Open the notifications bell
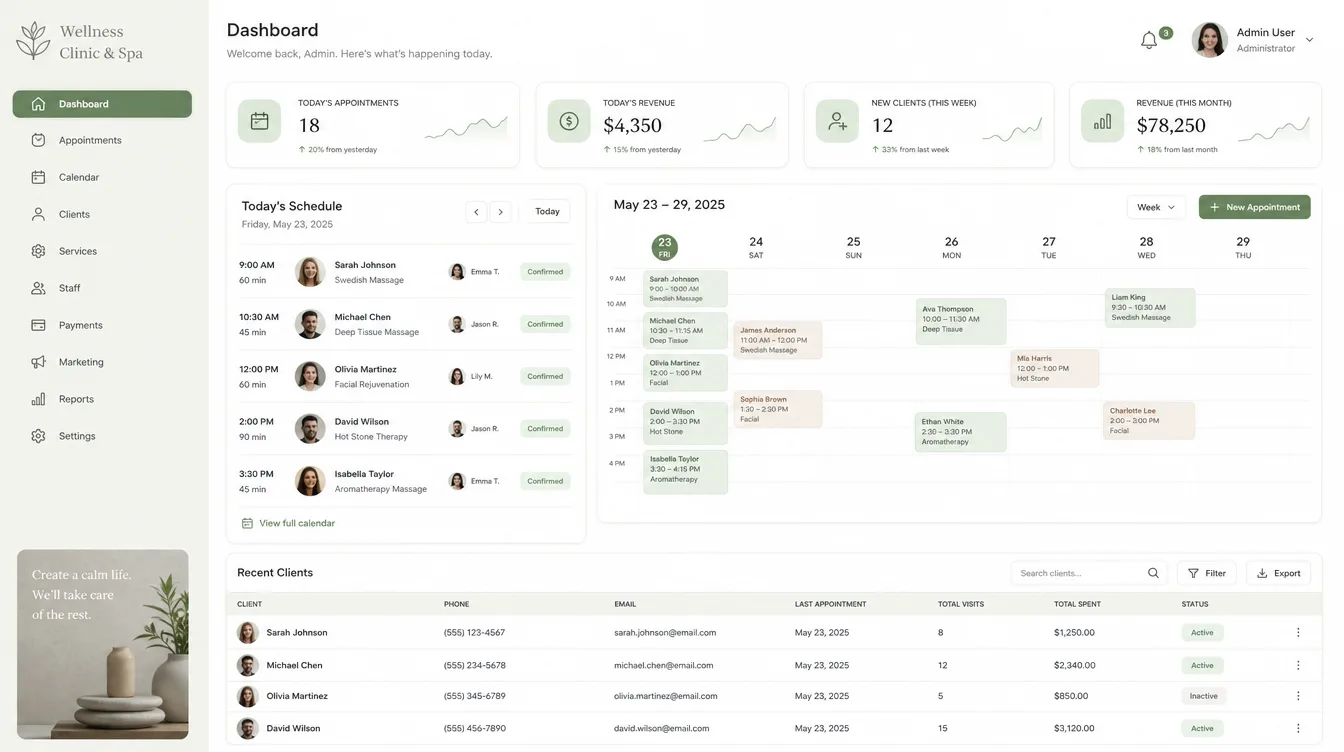Screen dimensions: 1344x752 1149,40
